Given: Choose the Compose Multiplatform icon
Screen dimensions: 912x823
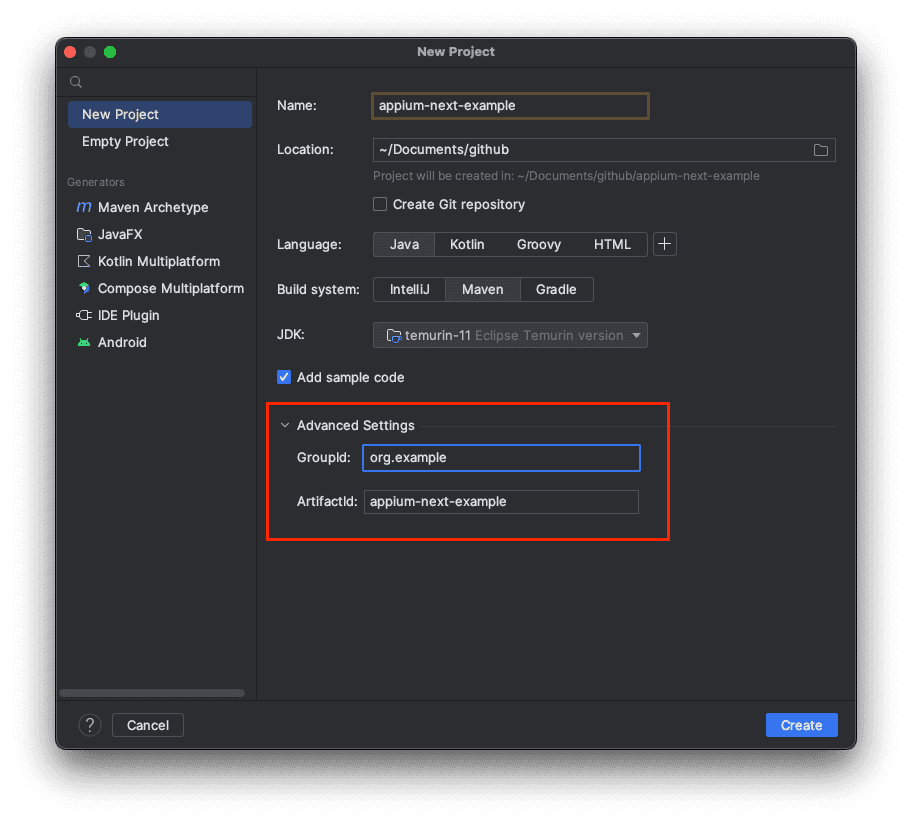Looking at the screenshot, I should click(x=84, y=289).
